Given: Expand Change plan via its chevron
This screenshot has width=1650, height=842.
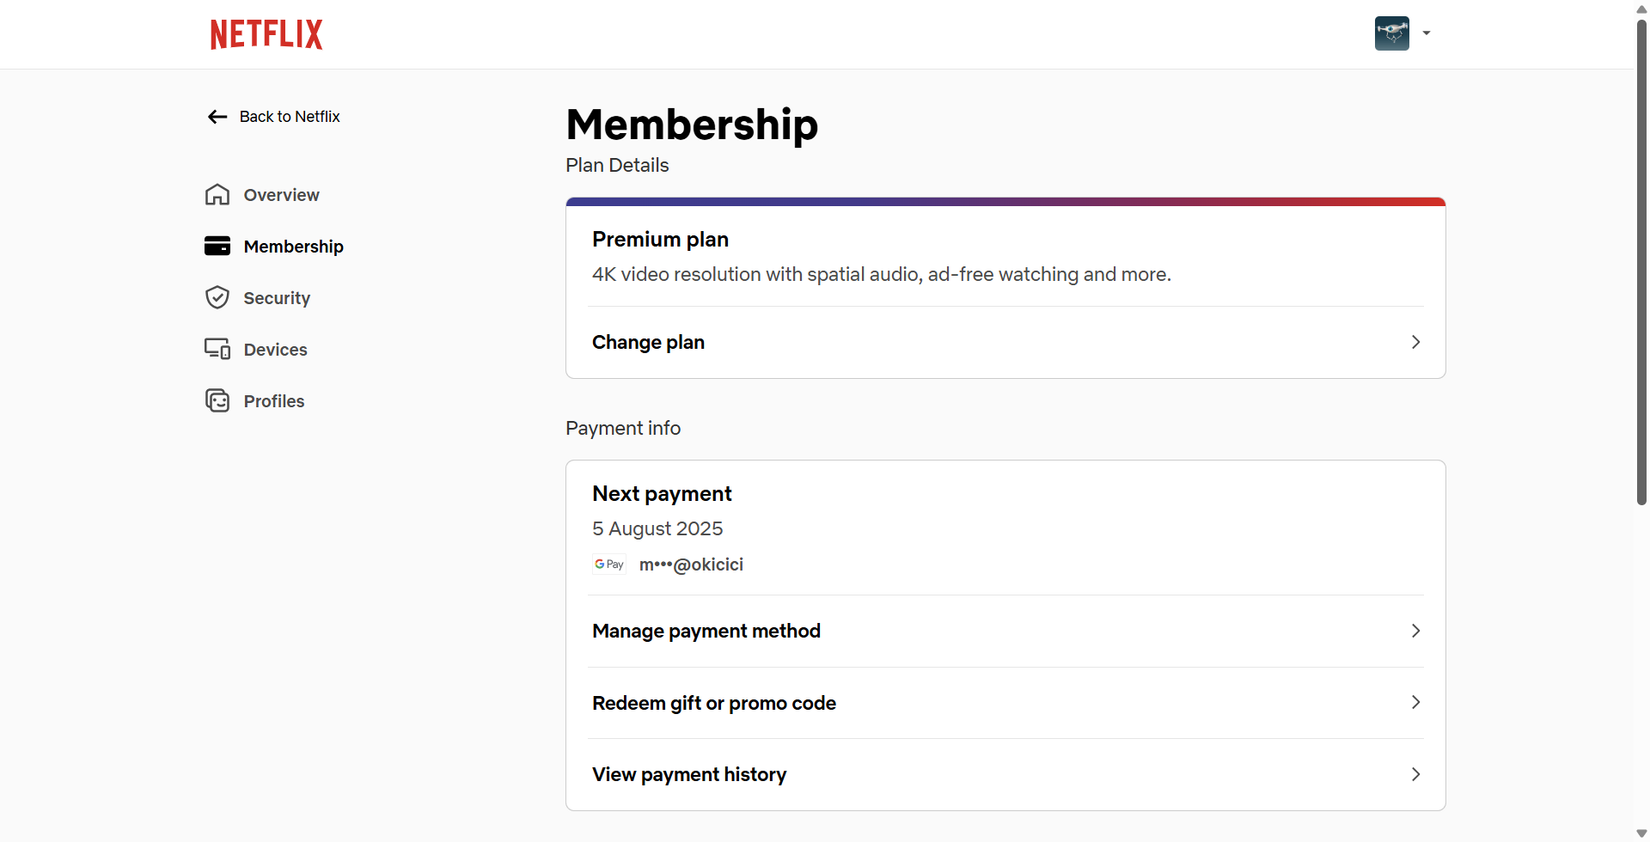Looking at the screenshot, I should [x=1415, y=342].
